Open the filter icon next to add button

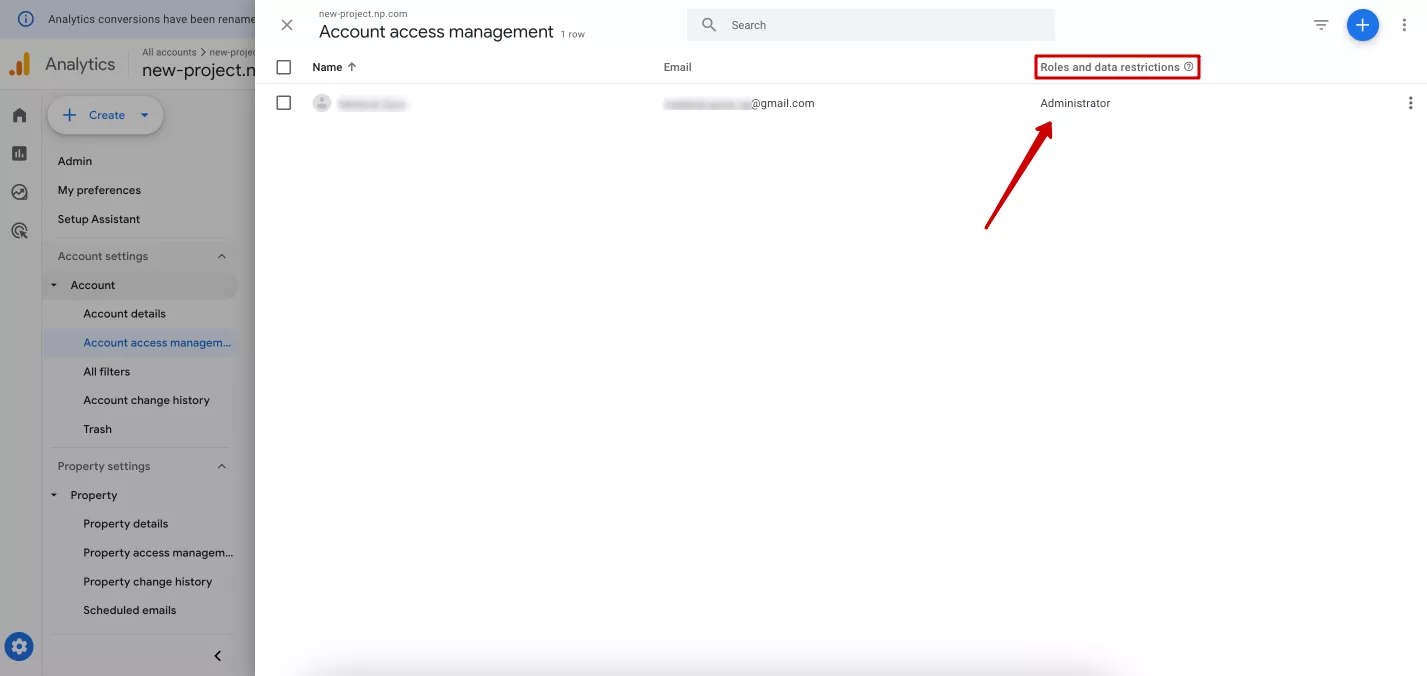1321,25
